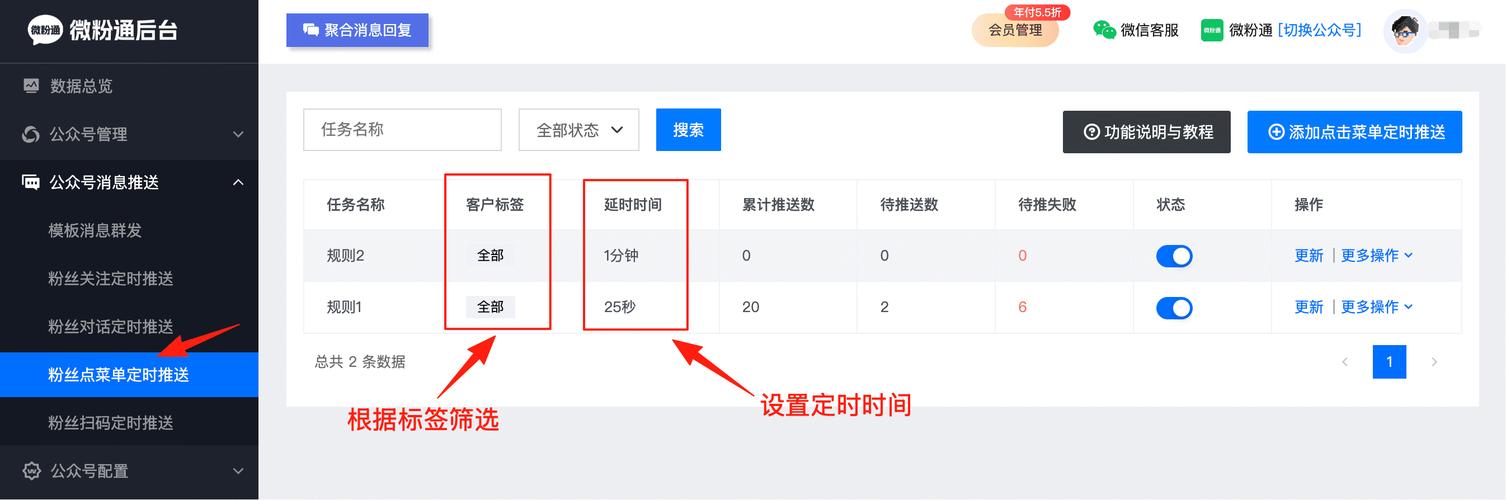
Task: Expand 更多操作 for 规则1
Action: [x=1377, y=307]
